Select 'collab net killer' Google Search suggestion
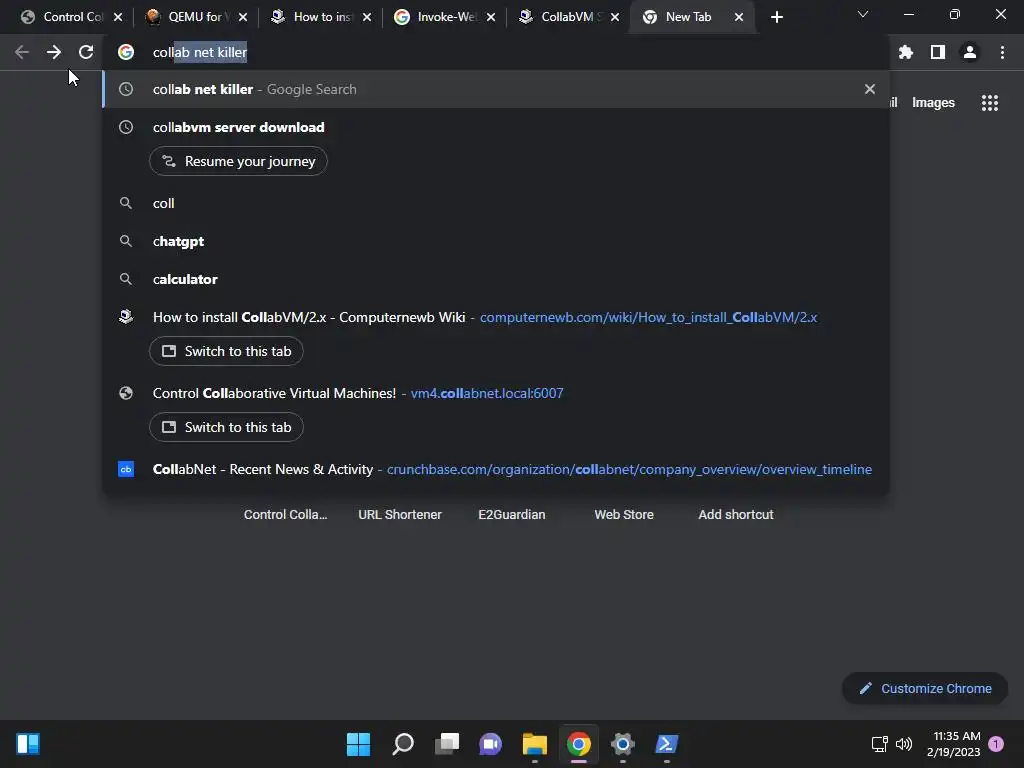 [496, 89]
